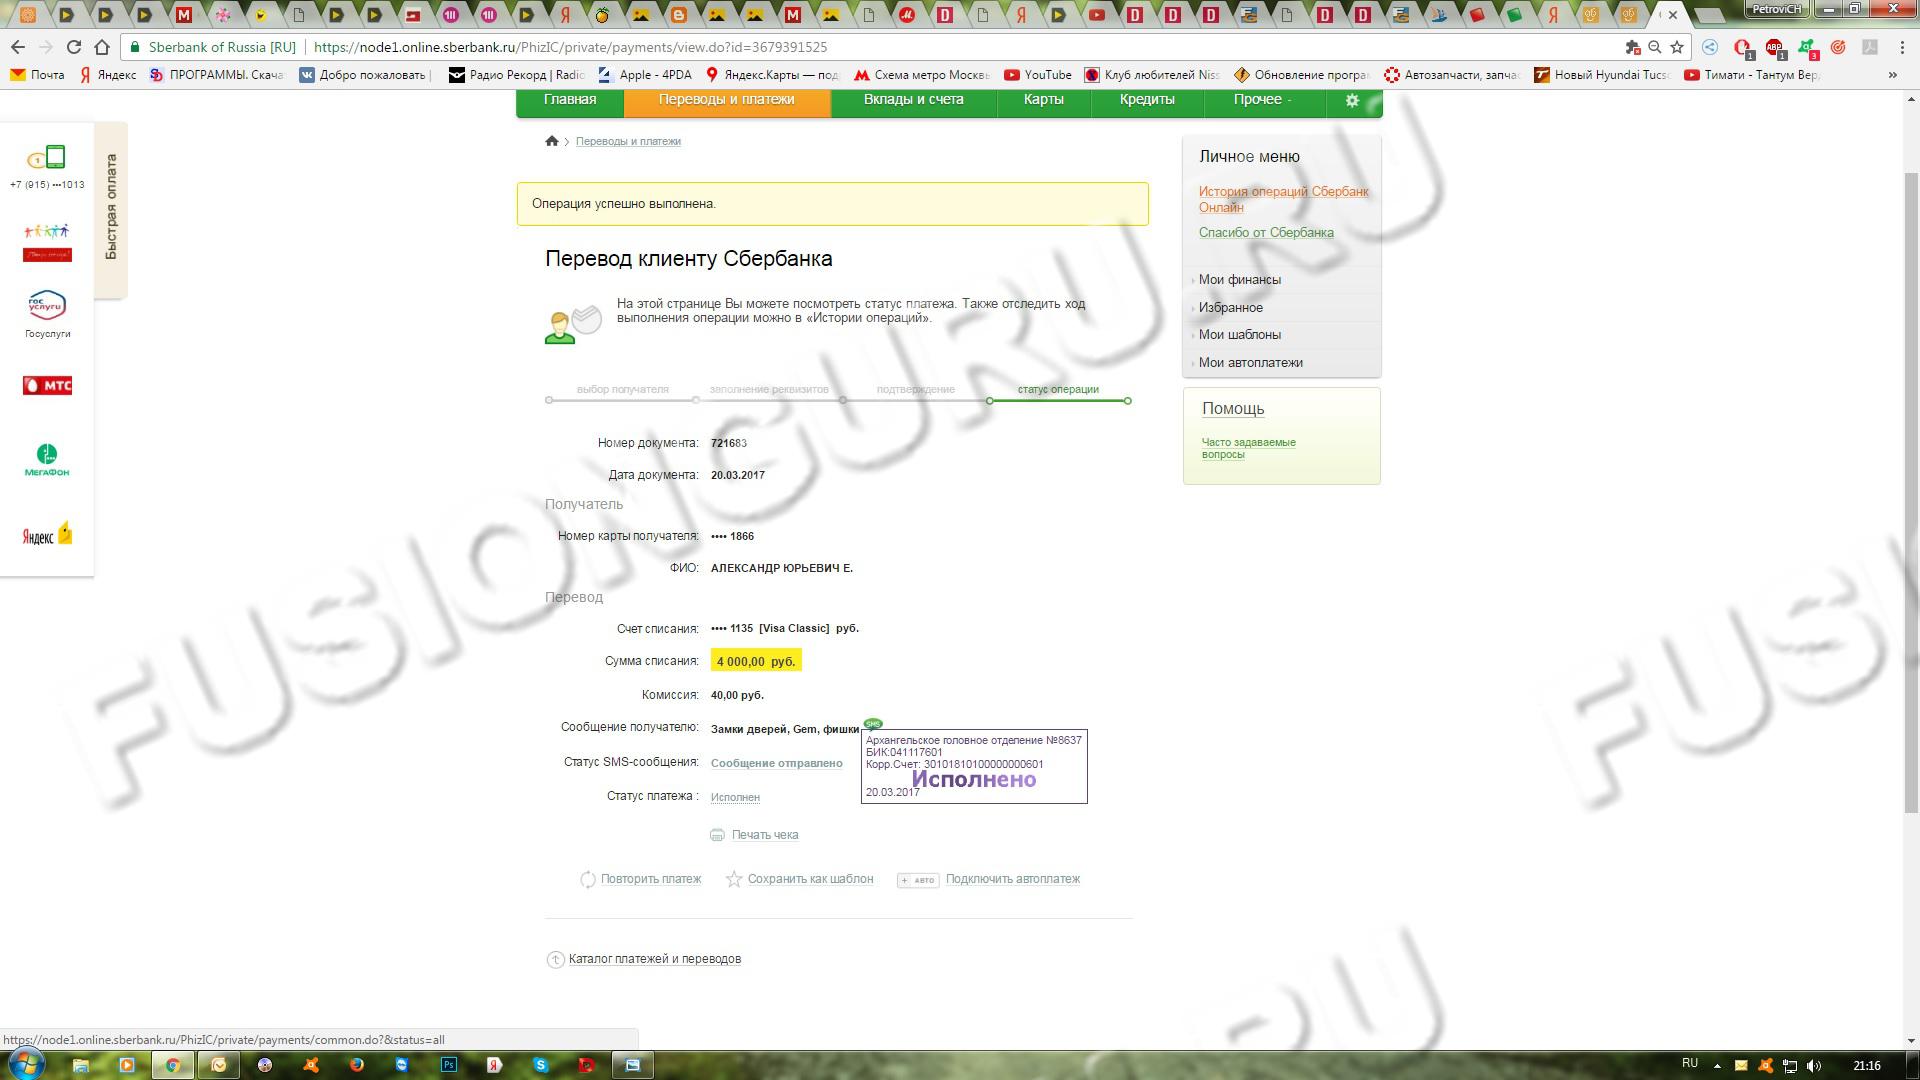Click the home breadcrumb icon

[551, 141]
